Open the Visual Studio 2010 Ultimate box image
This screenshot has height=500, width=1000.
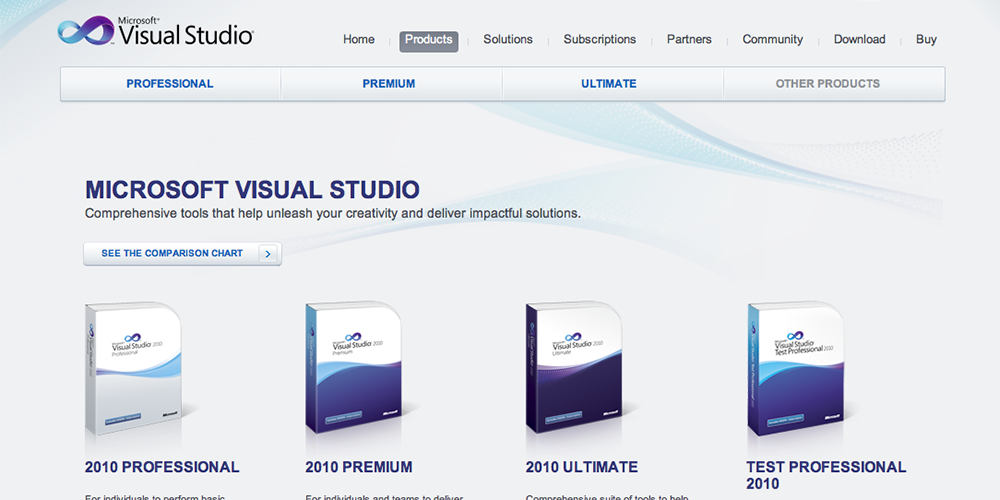(577, 367)
